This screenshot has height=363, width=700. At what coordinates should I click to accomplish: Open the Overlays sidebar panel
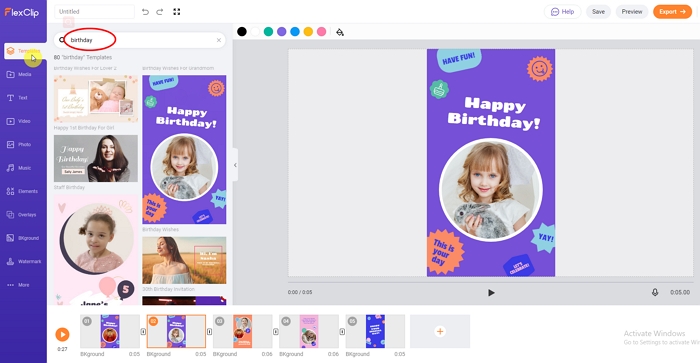point(21,215)
